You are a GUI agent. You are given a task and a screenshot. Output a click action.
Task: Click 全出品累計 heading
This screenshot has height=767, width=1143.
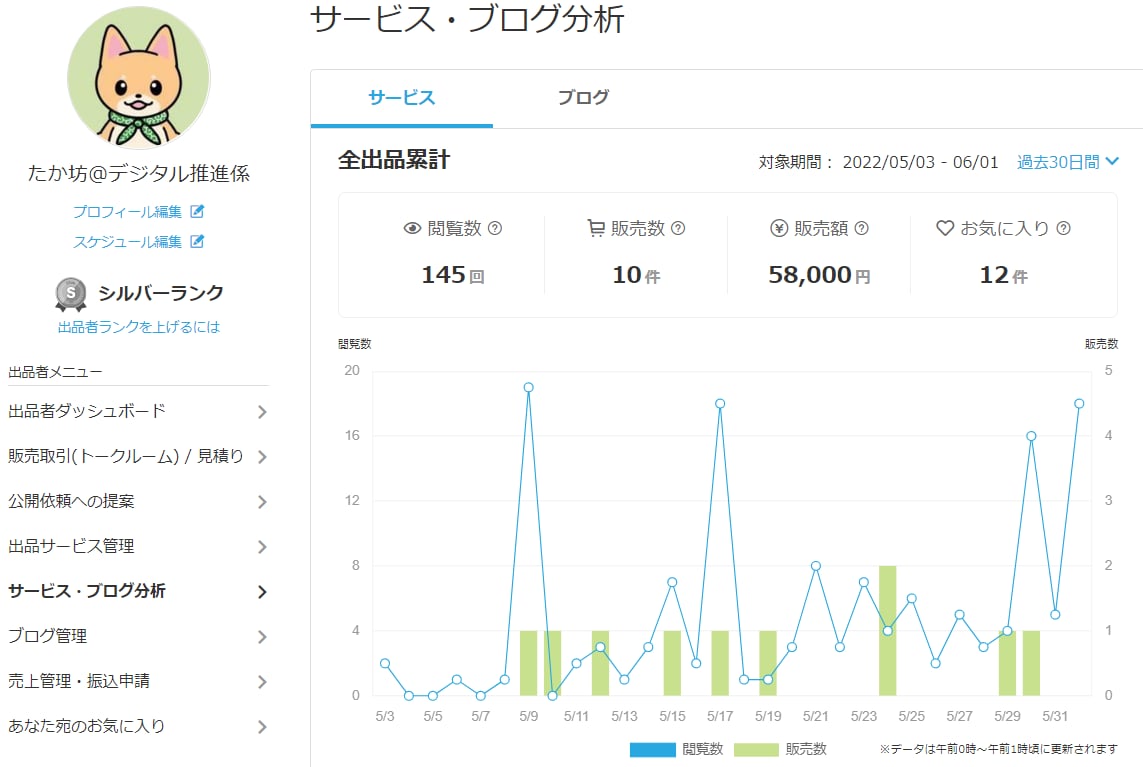tap(394, 160)
